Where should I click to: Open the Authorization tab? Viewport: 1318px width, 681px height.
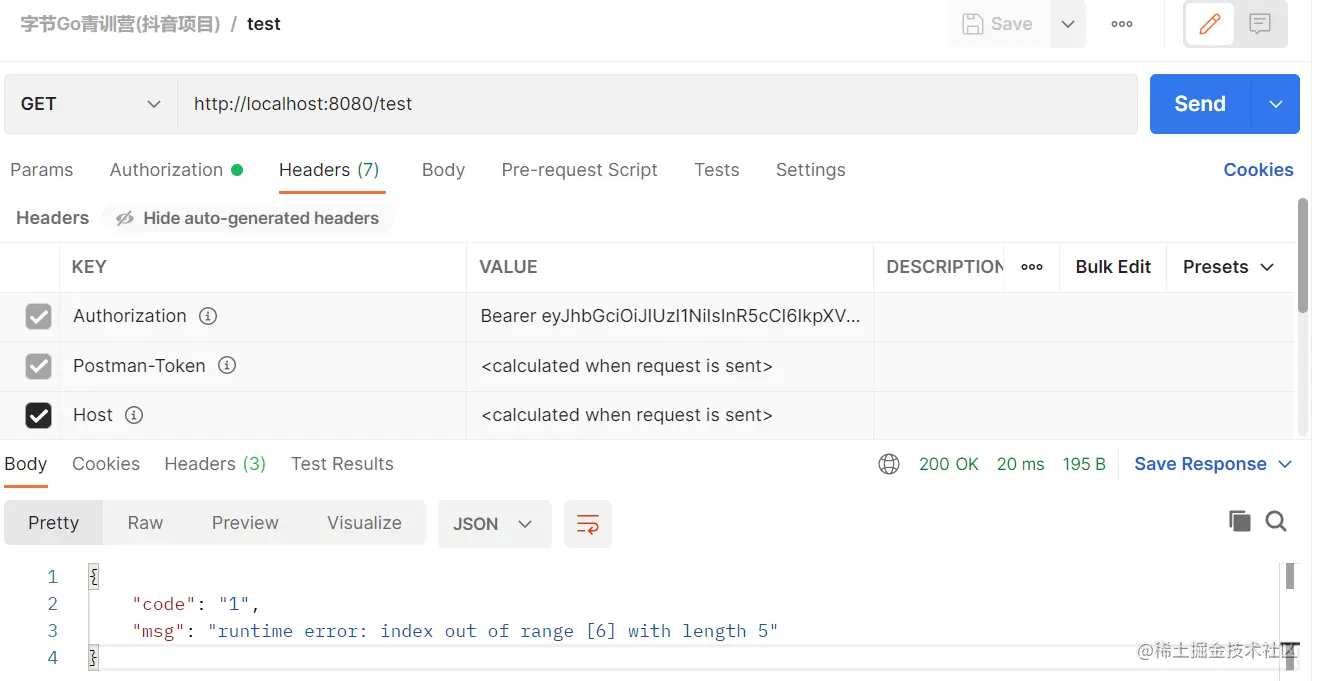(x=176, y=170)
